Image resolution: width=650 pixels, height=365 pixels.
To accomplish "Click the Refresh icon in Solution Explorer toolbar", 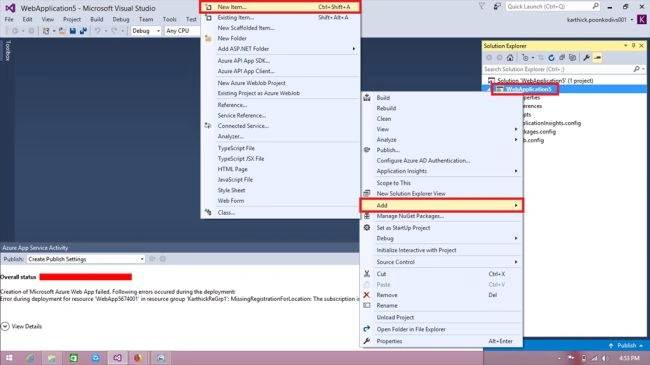I will pyautogui.click(x=551, y=58).
